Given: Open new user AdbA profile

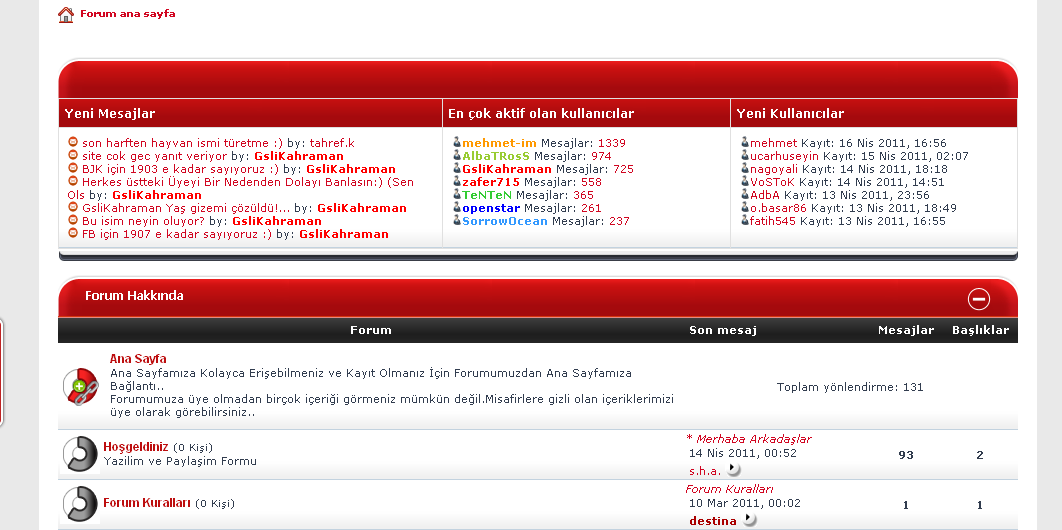Looking at the screenshot, I should [765, 195].
